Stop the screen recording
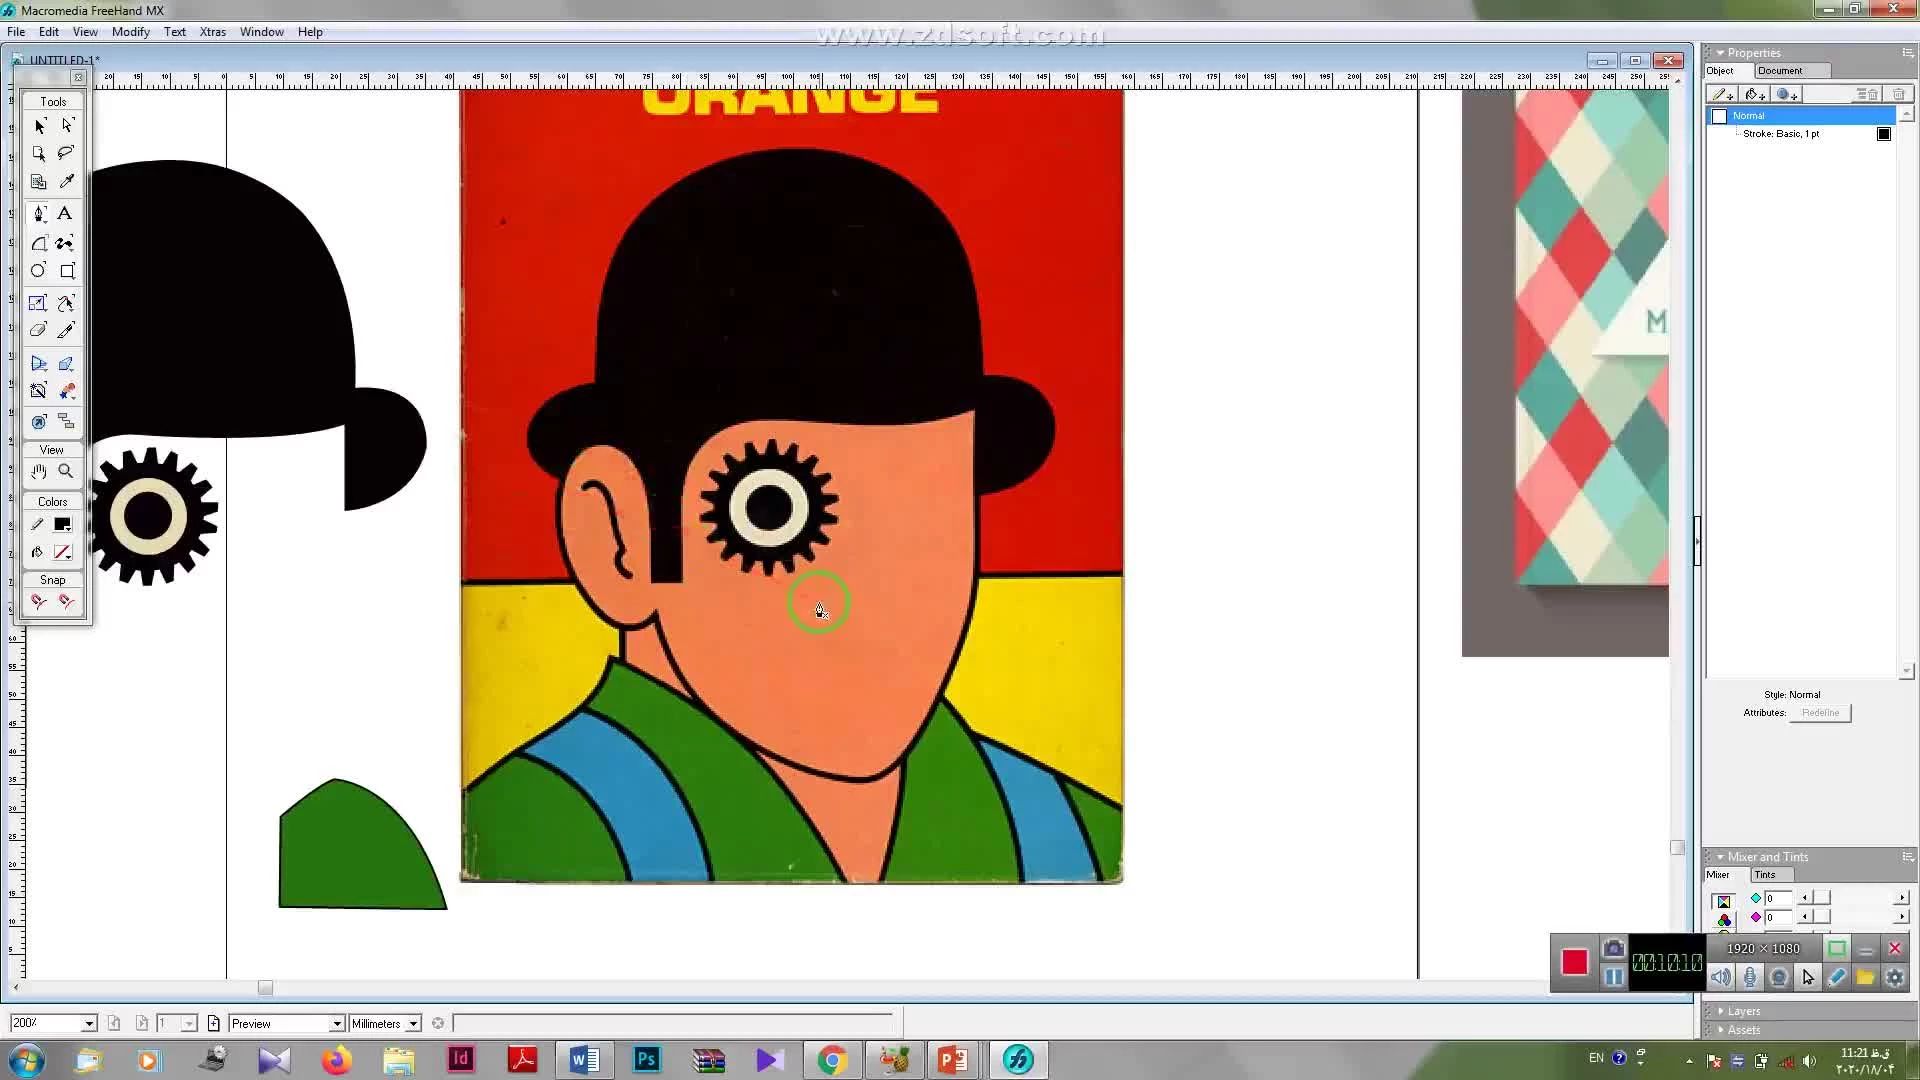 1574,962
